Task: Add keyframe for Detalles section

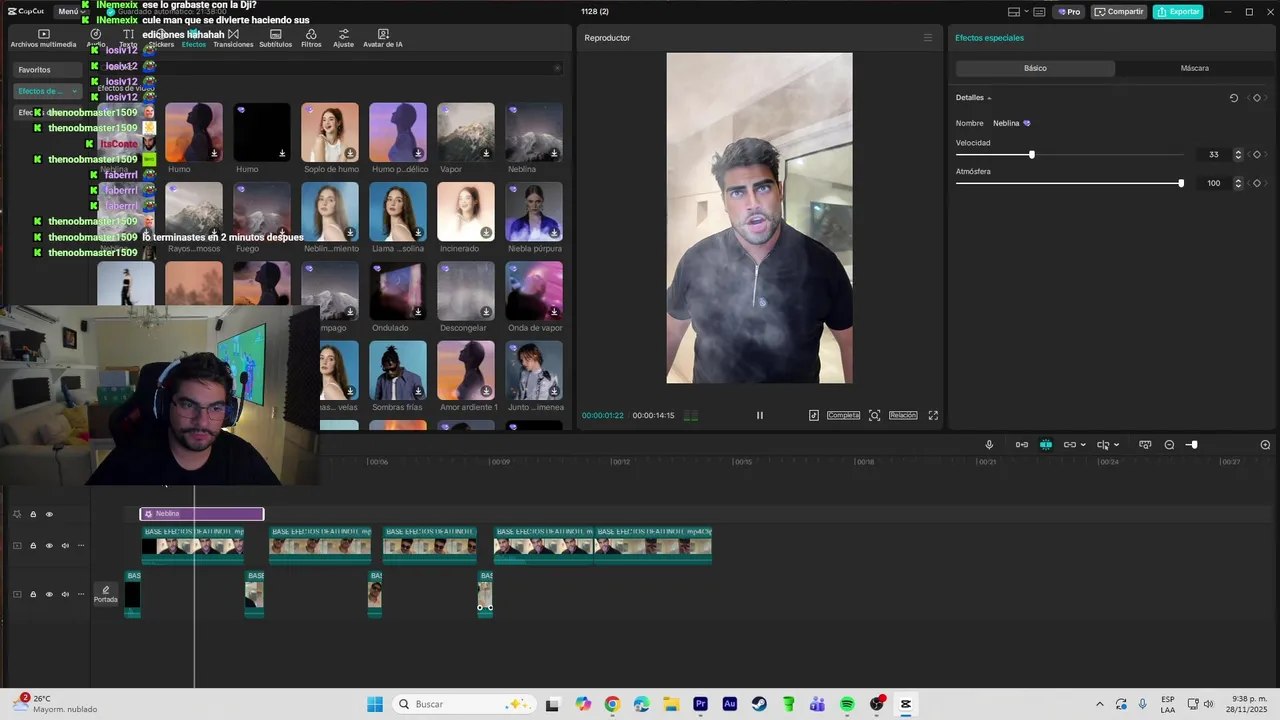Action: click(1257, 98)
